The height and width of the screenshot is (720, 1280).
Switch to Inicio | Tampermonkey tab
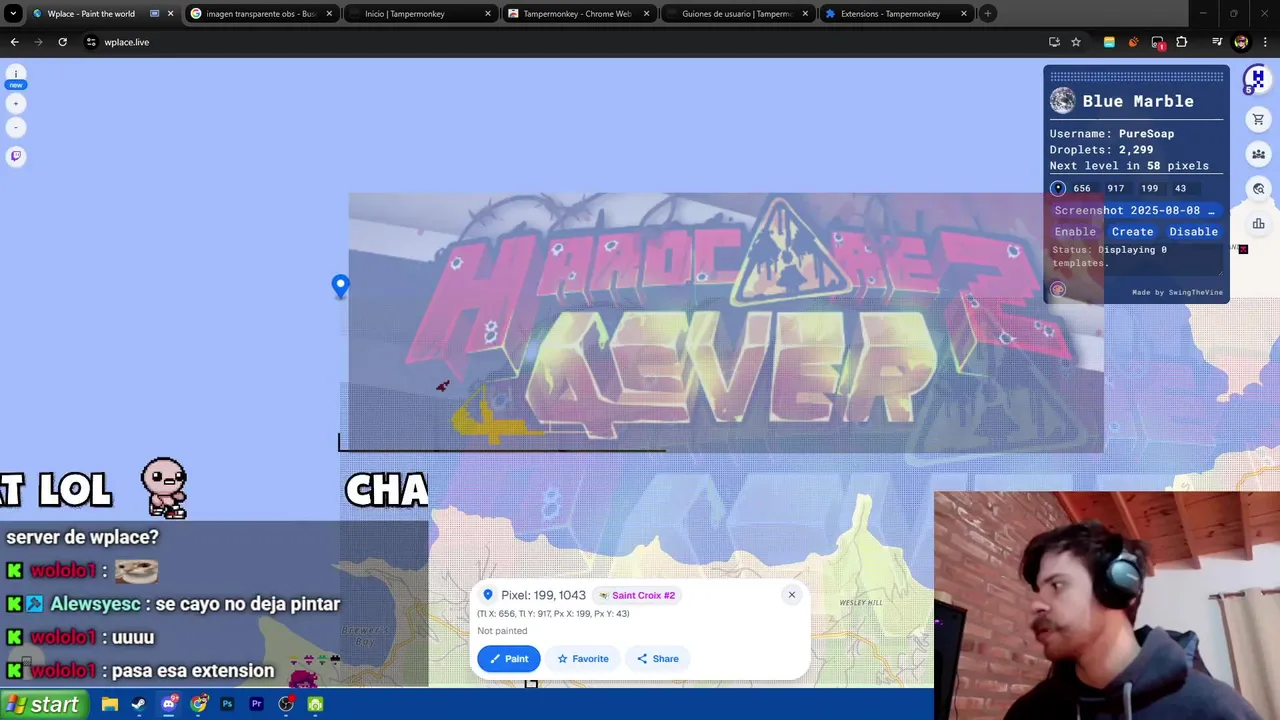pyautogui.click(x=420, y=14)
